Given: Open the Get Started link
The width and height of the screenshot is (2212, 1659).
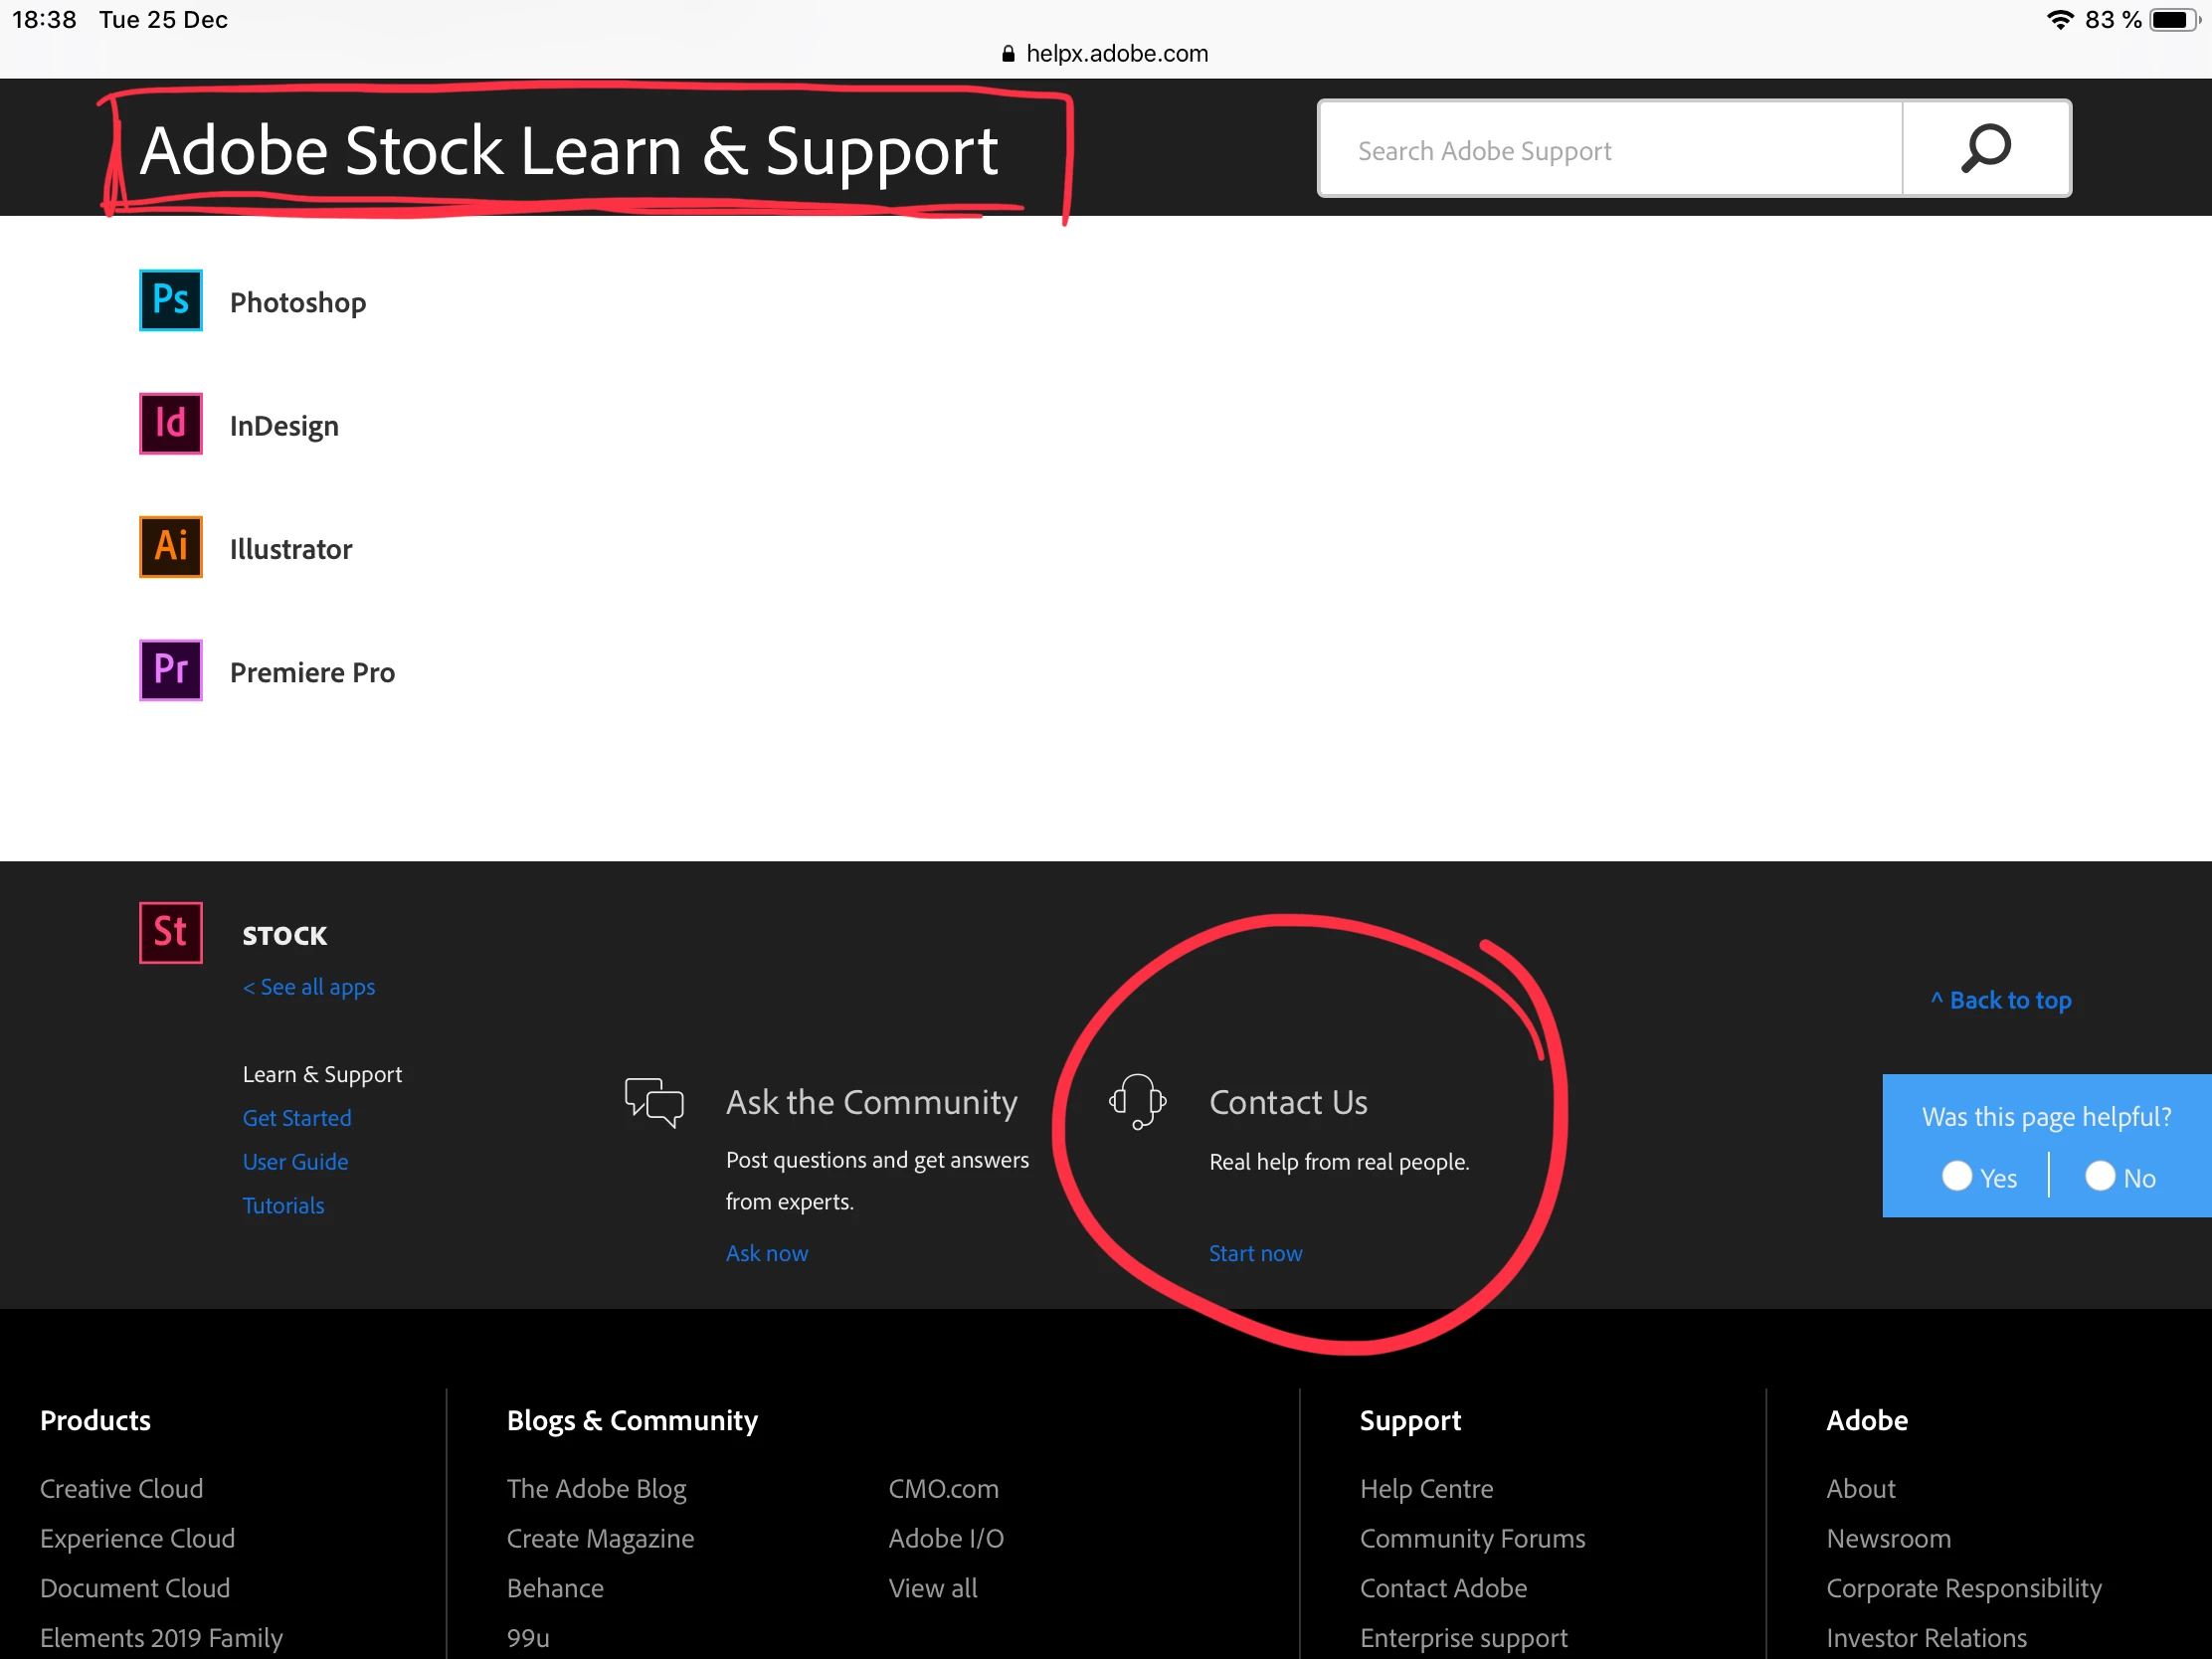Looking at the screenshot, I should [x=297, y=1118].
